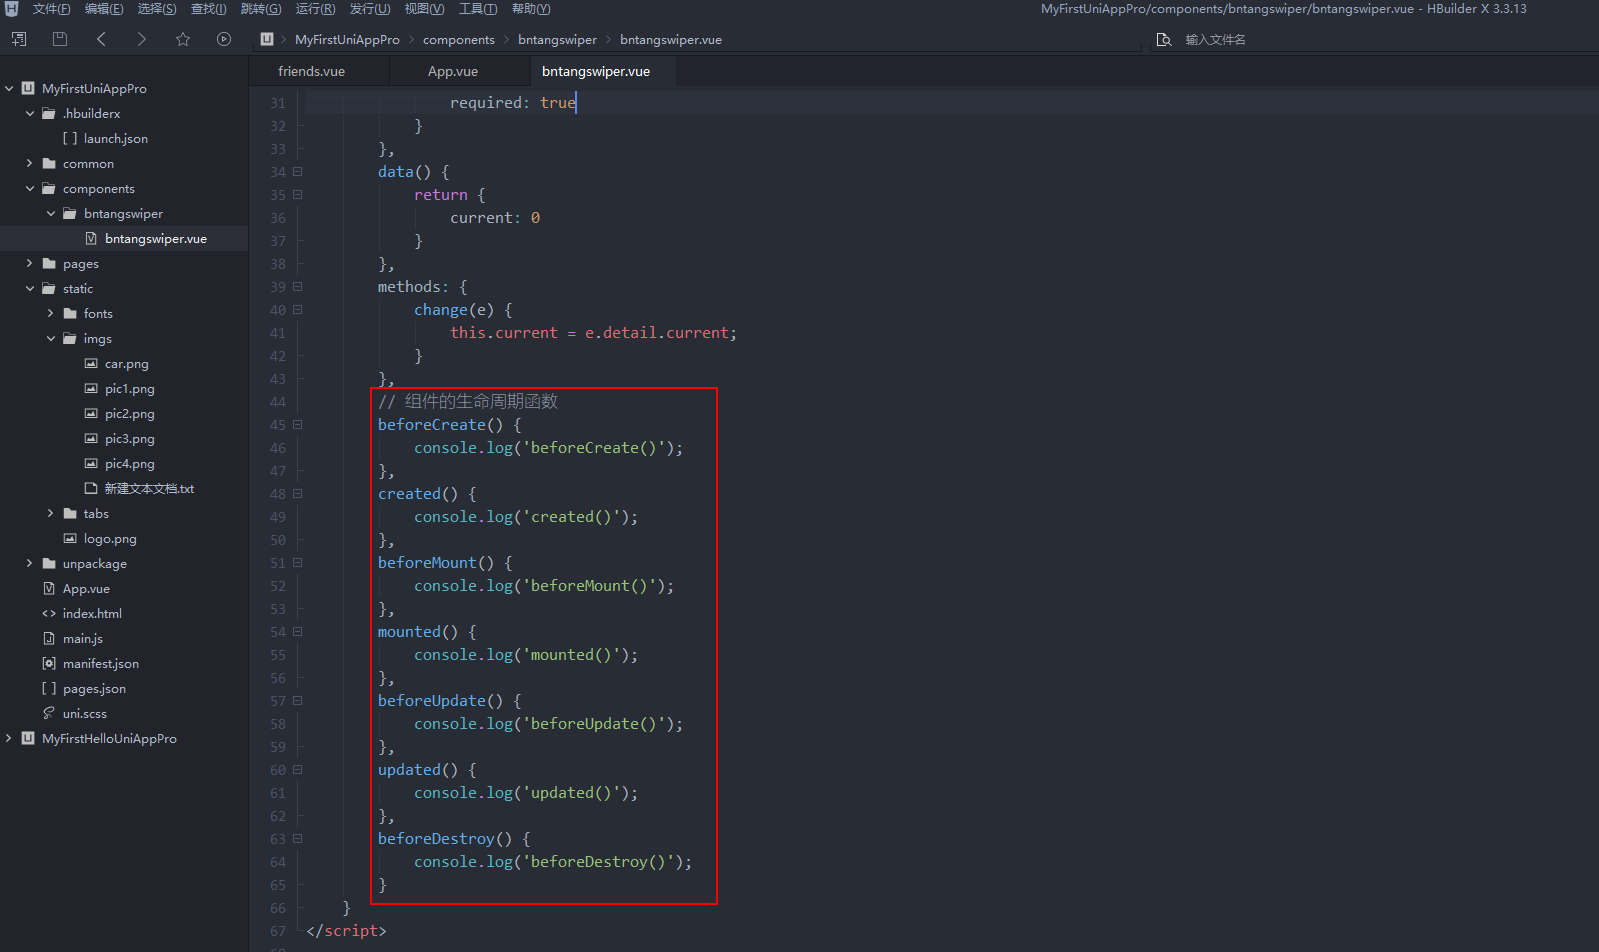
Task: Click bntangswiper.vue in the breadcrumb
Action: [671, 40]
